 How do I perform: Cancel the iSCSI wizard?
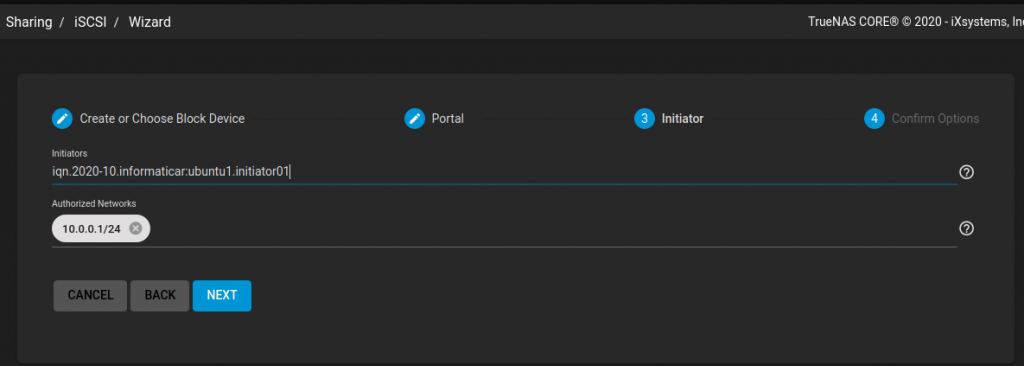[90, 295]
